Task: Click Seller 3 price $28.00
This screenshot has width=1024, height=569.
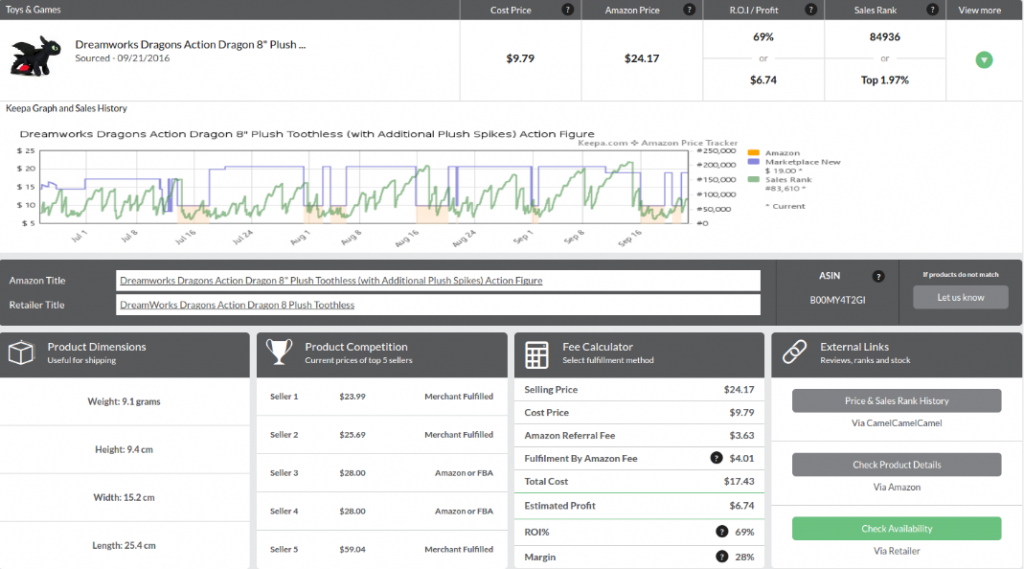Action: coord(352,473)
